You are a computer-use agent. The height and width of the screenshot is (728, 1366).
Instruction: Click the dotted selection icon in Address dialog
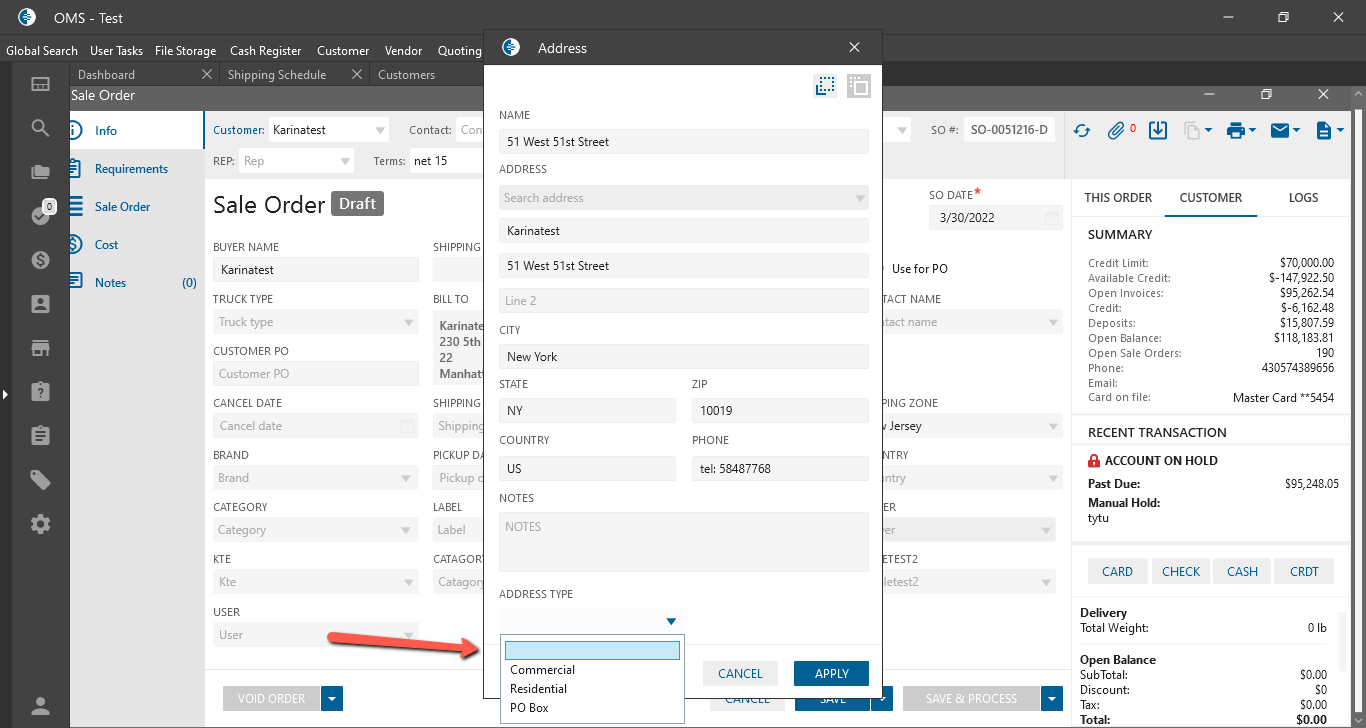coord(825,86)
